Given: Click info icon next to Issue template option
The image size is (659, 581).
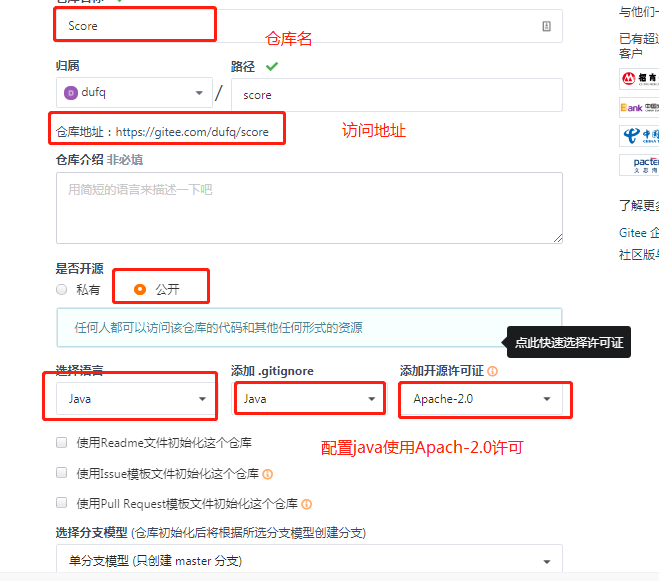Looking at the screenshot, I should (x=268, y=474).
